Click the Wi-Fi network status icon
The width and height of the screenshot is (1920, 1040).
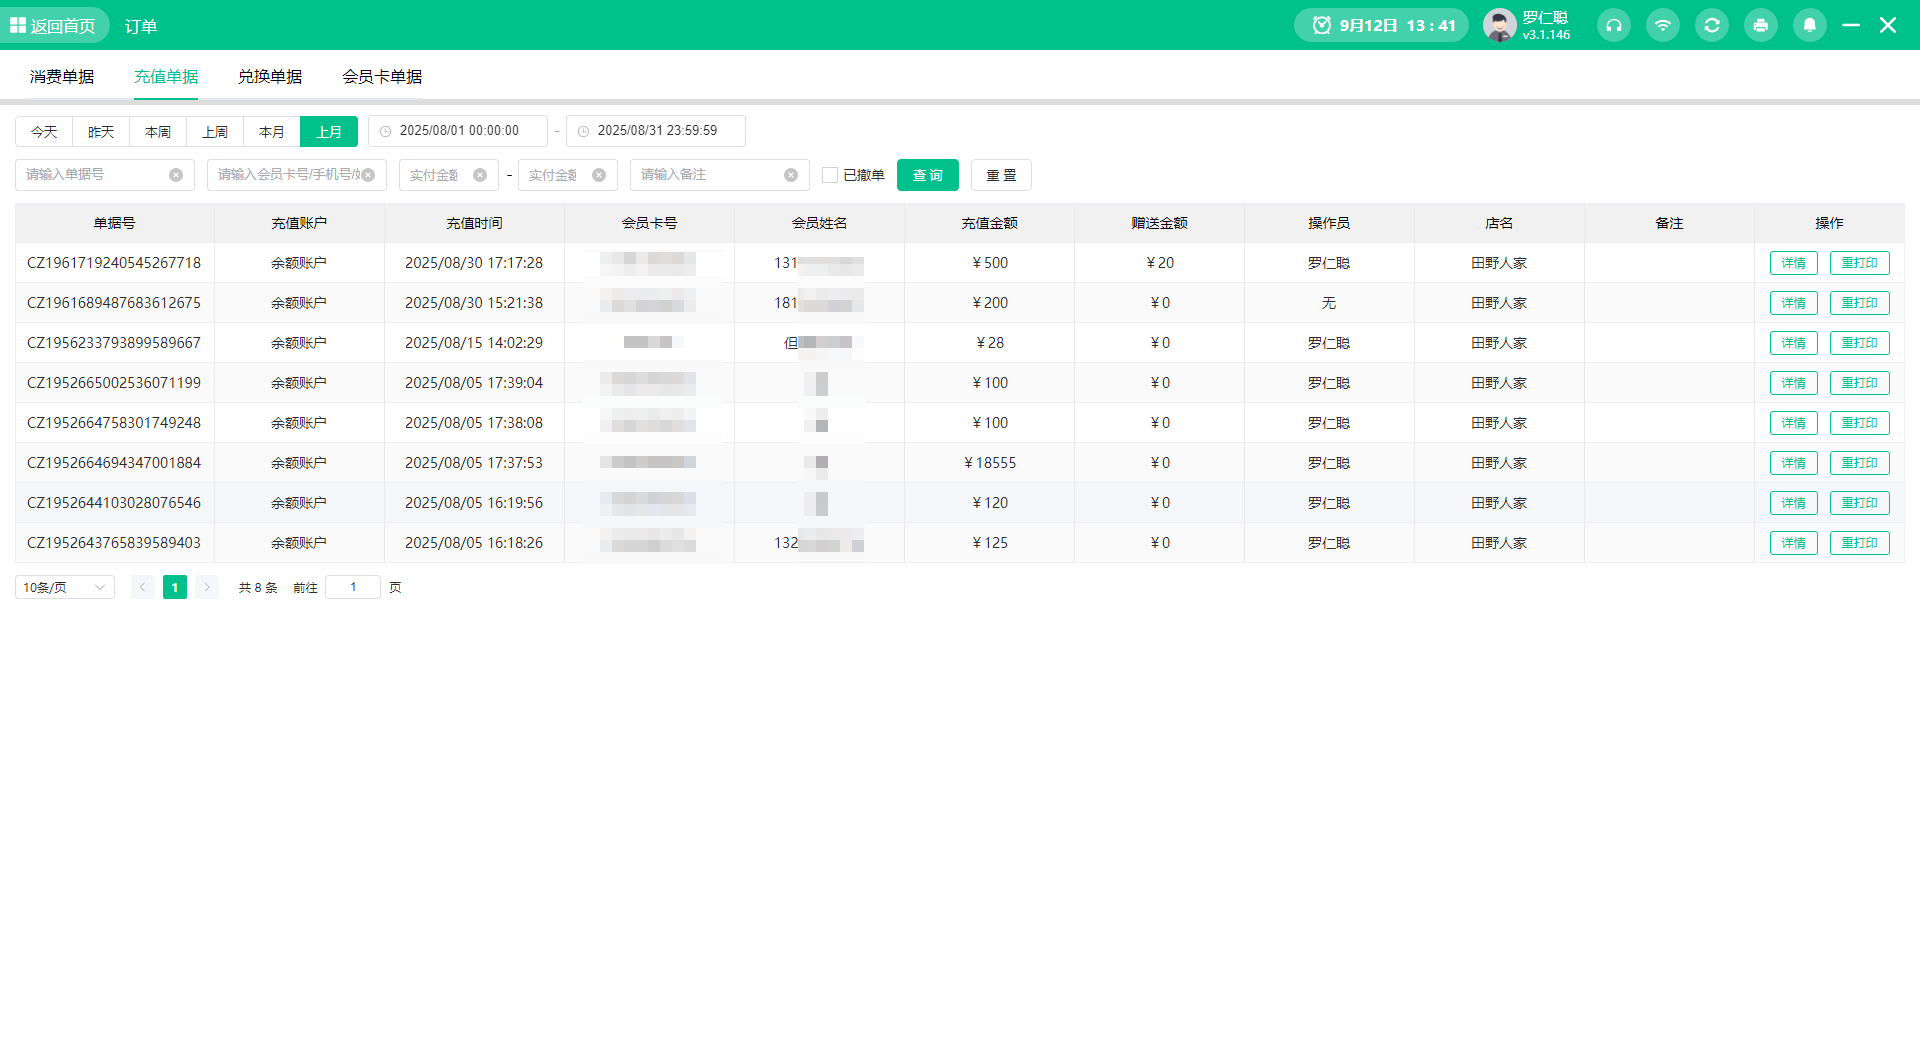pos(1662,25)
